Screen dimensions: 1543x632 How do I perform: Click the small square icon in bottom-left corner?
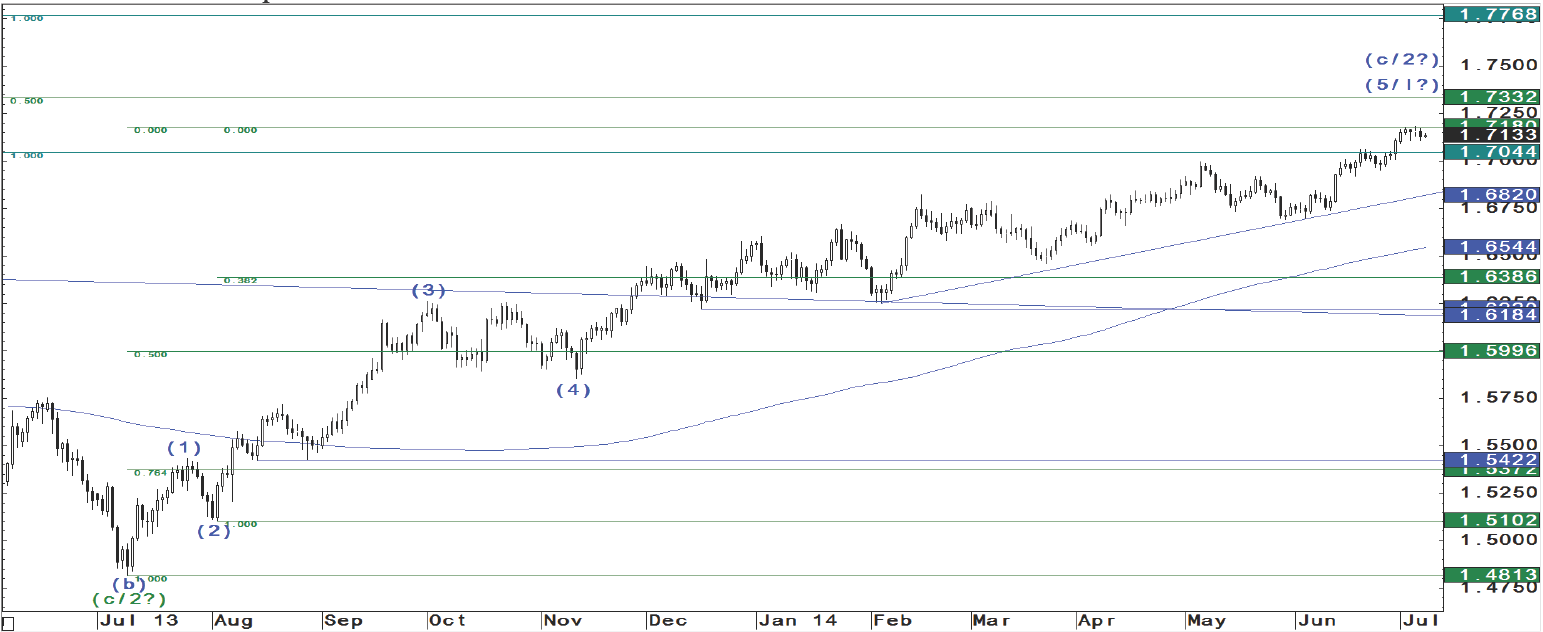click(9, 623)
